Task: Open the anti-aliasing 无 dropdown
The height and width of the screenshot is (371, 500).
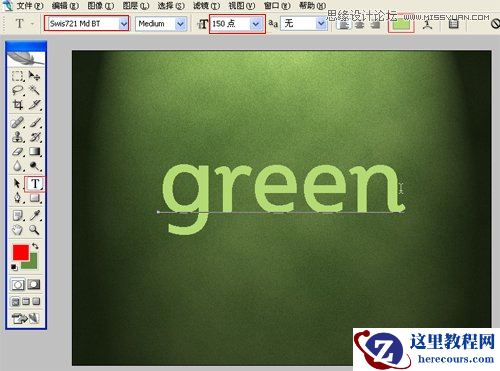Action: 321,23
